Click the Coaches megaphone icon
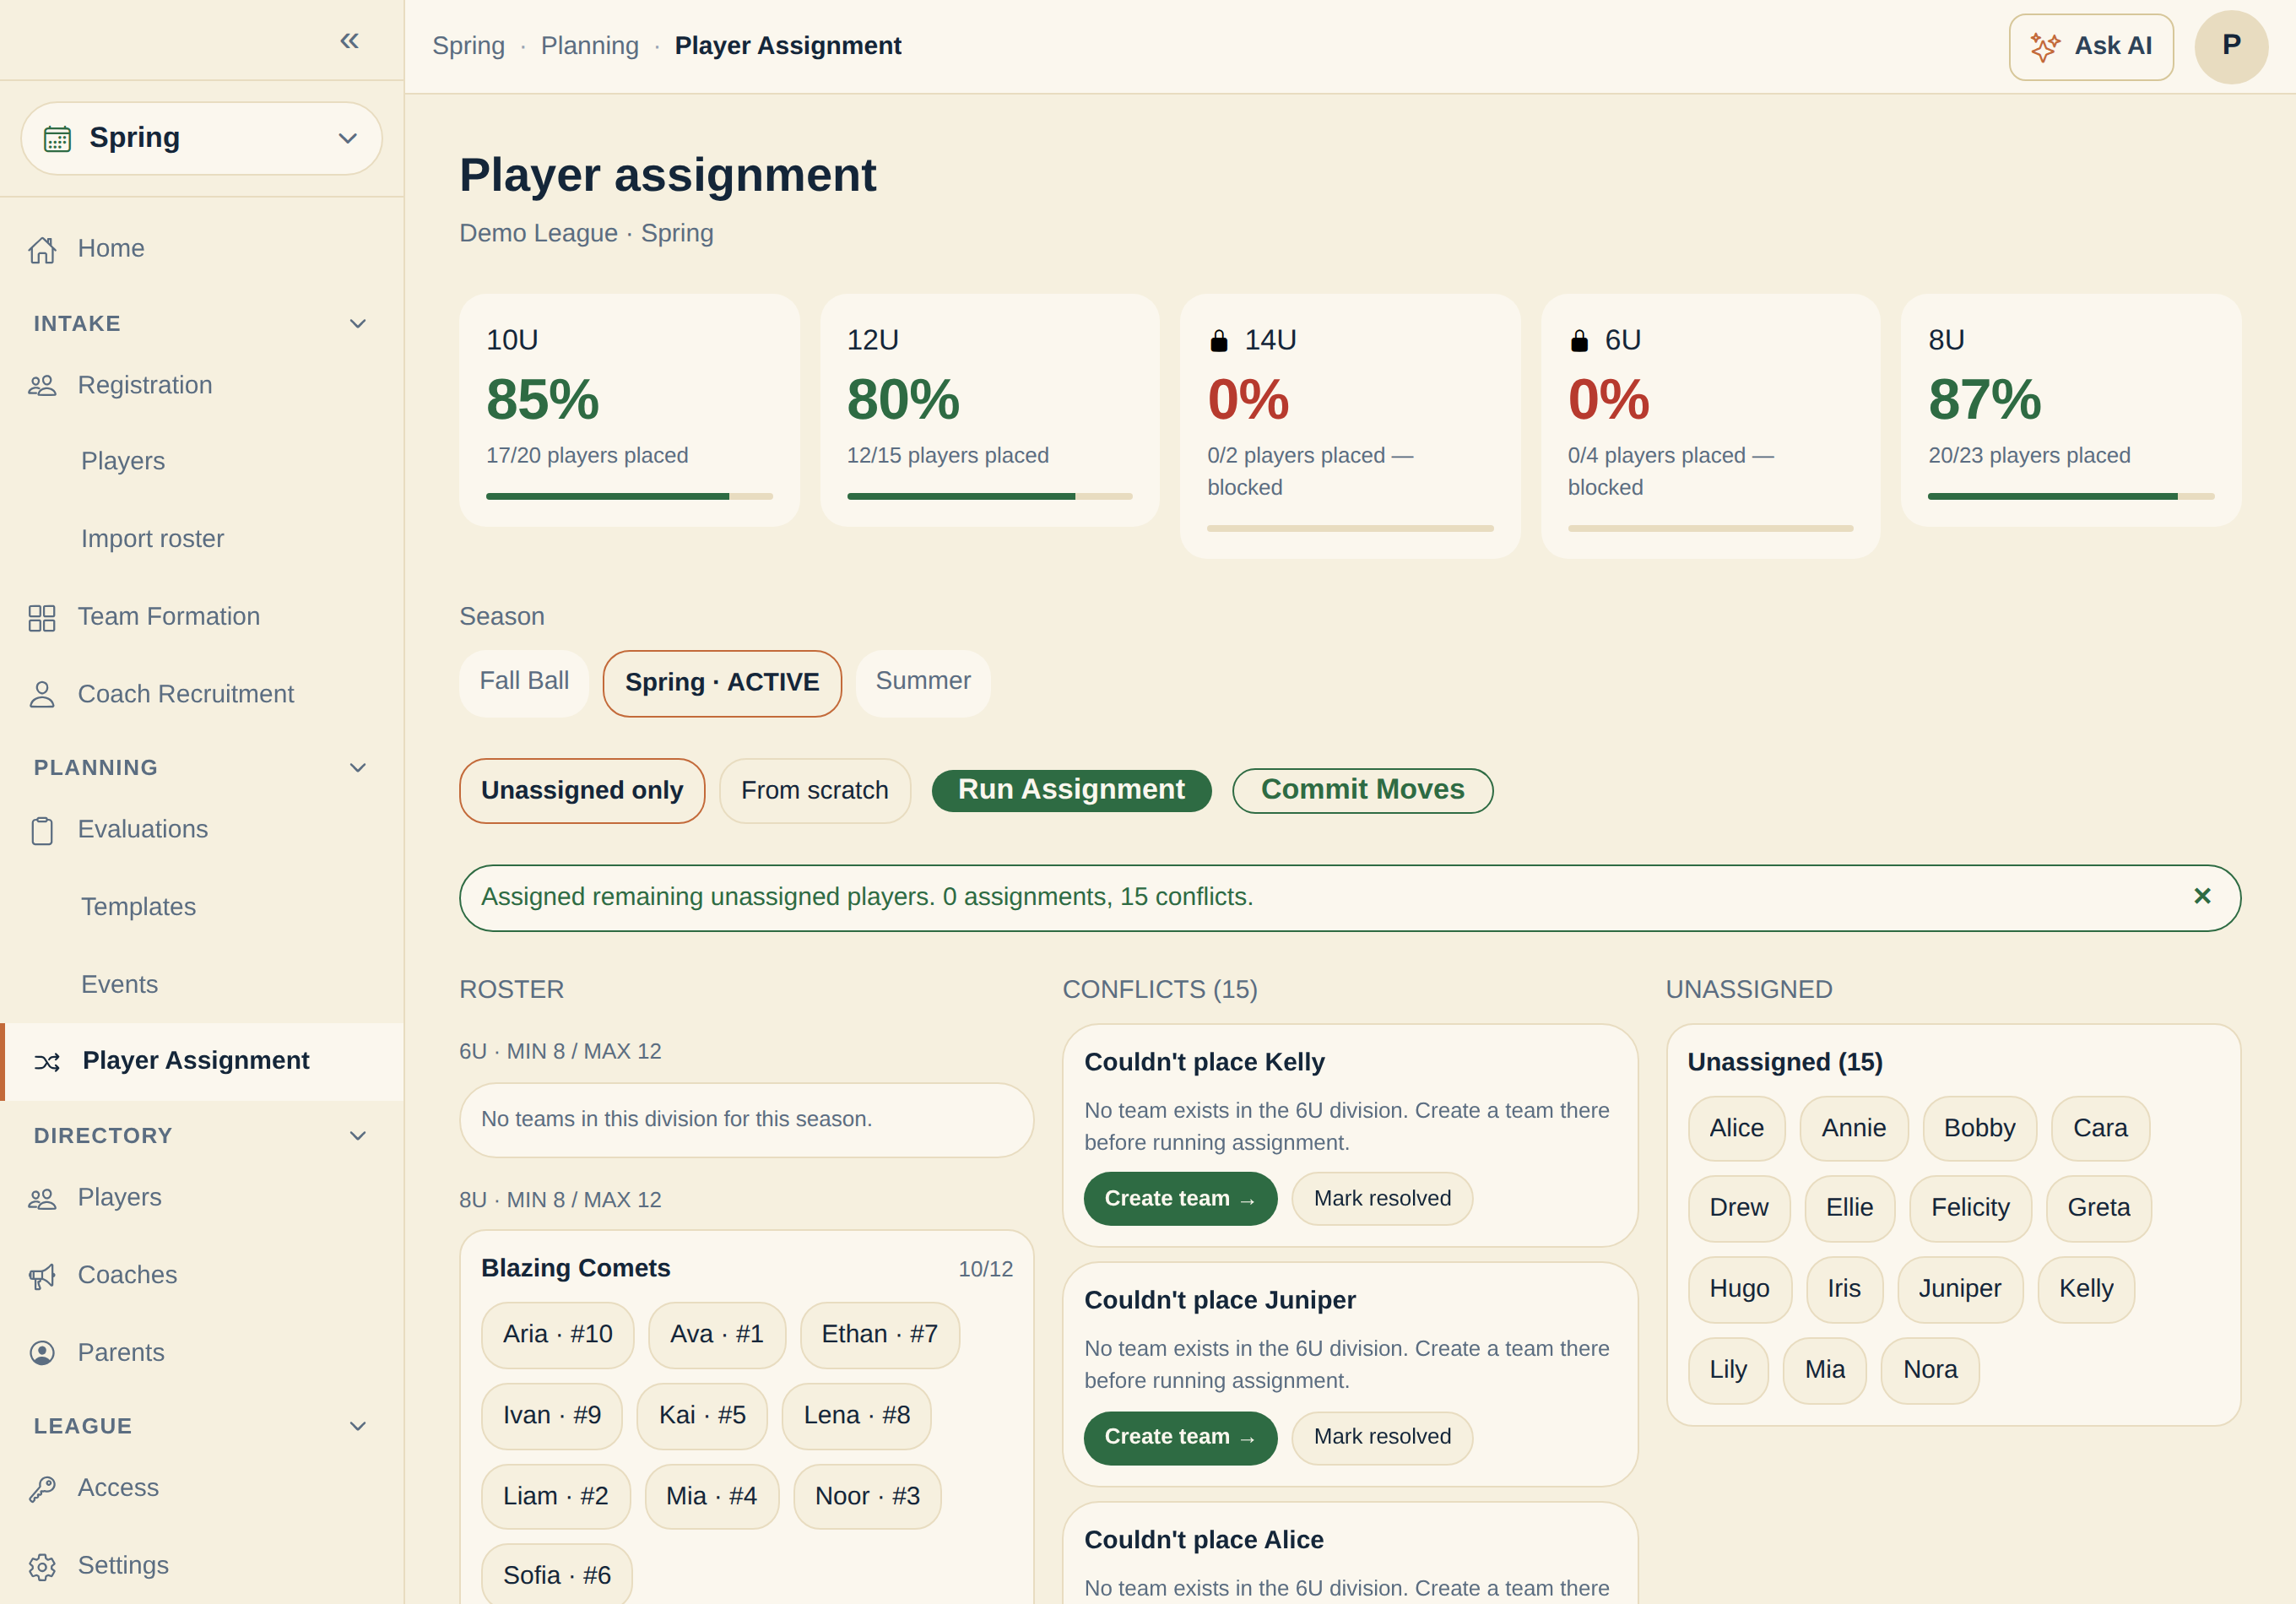The height and width of the screenshot is (1604, 2296). coord(42,1276)
